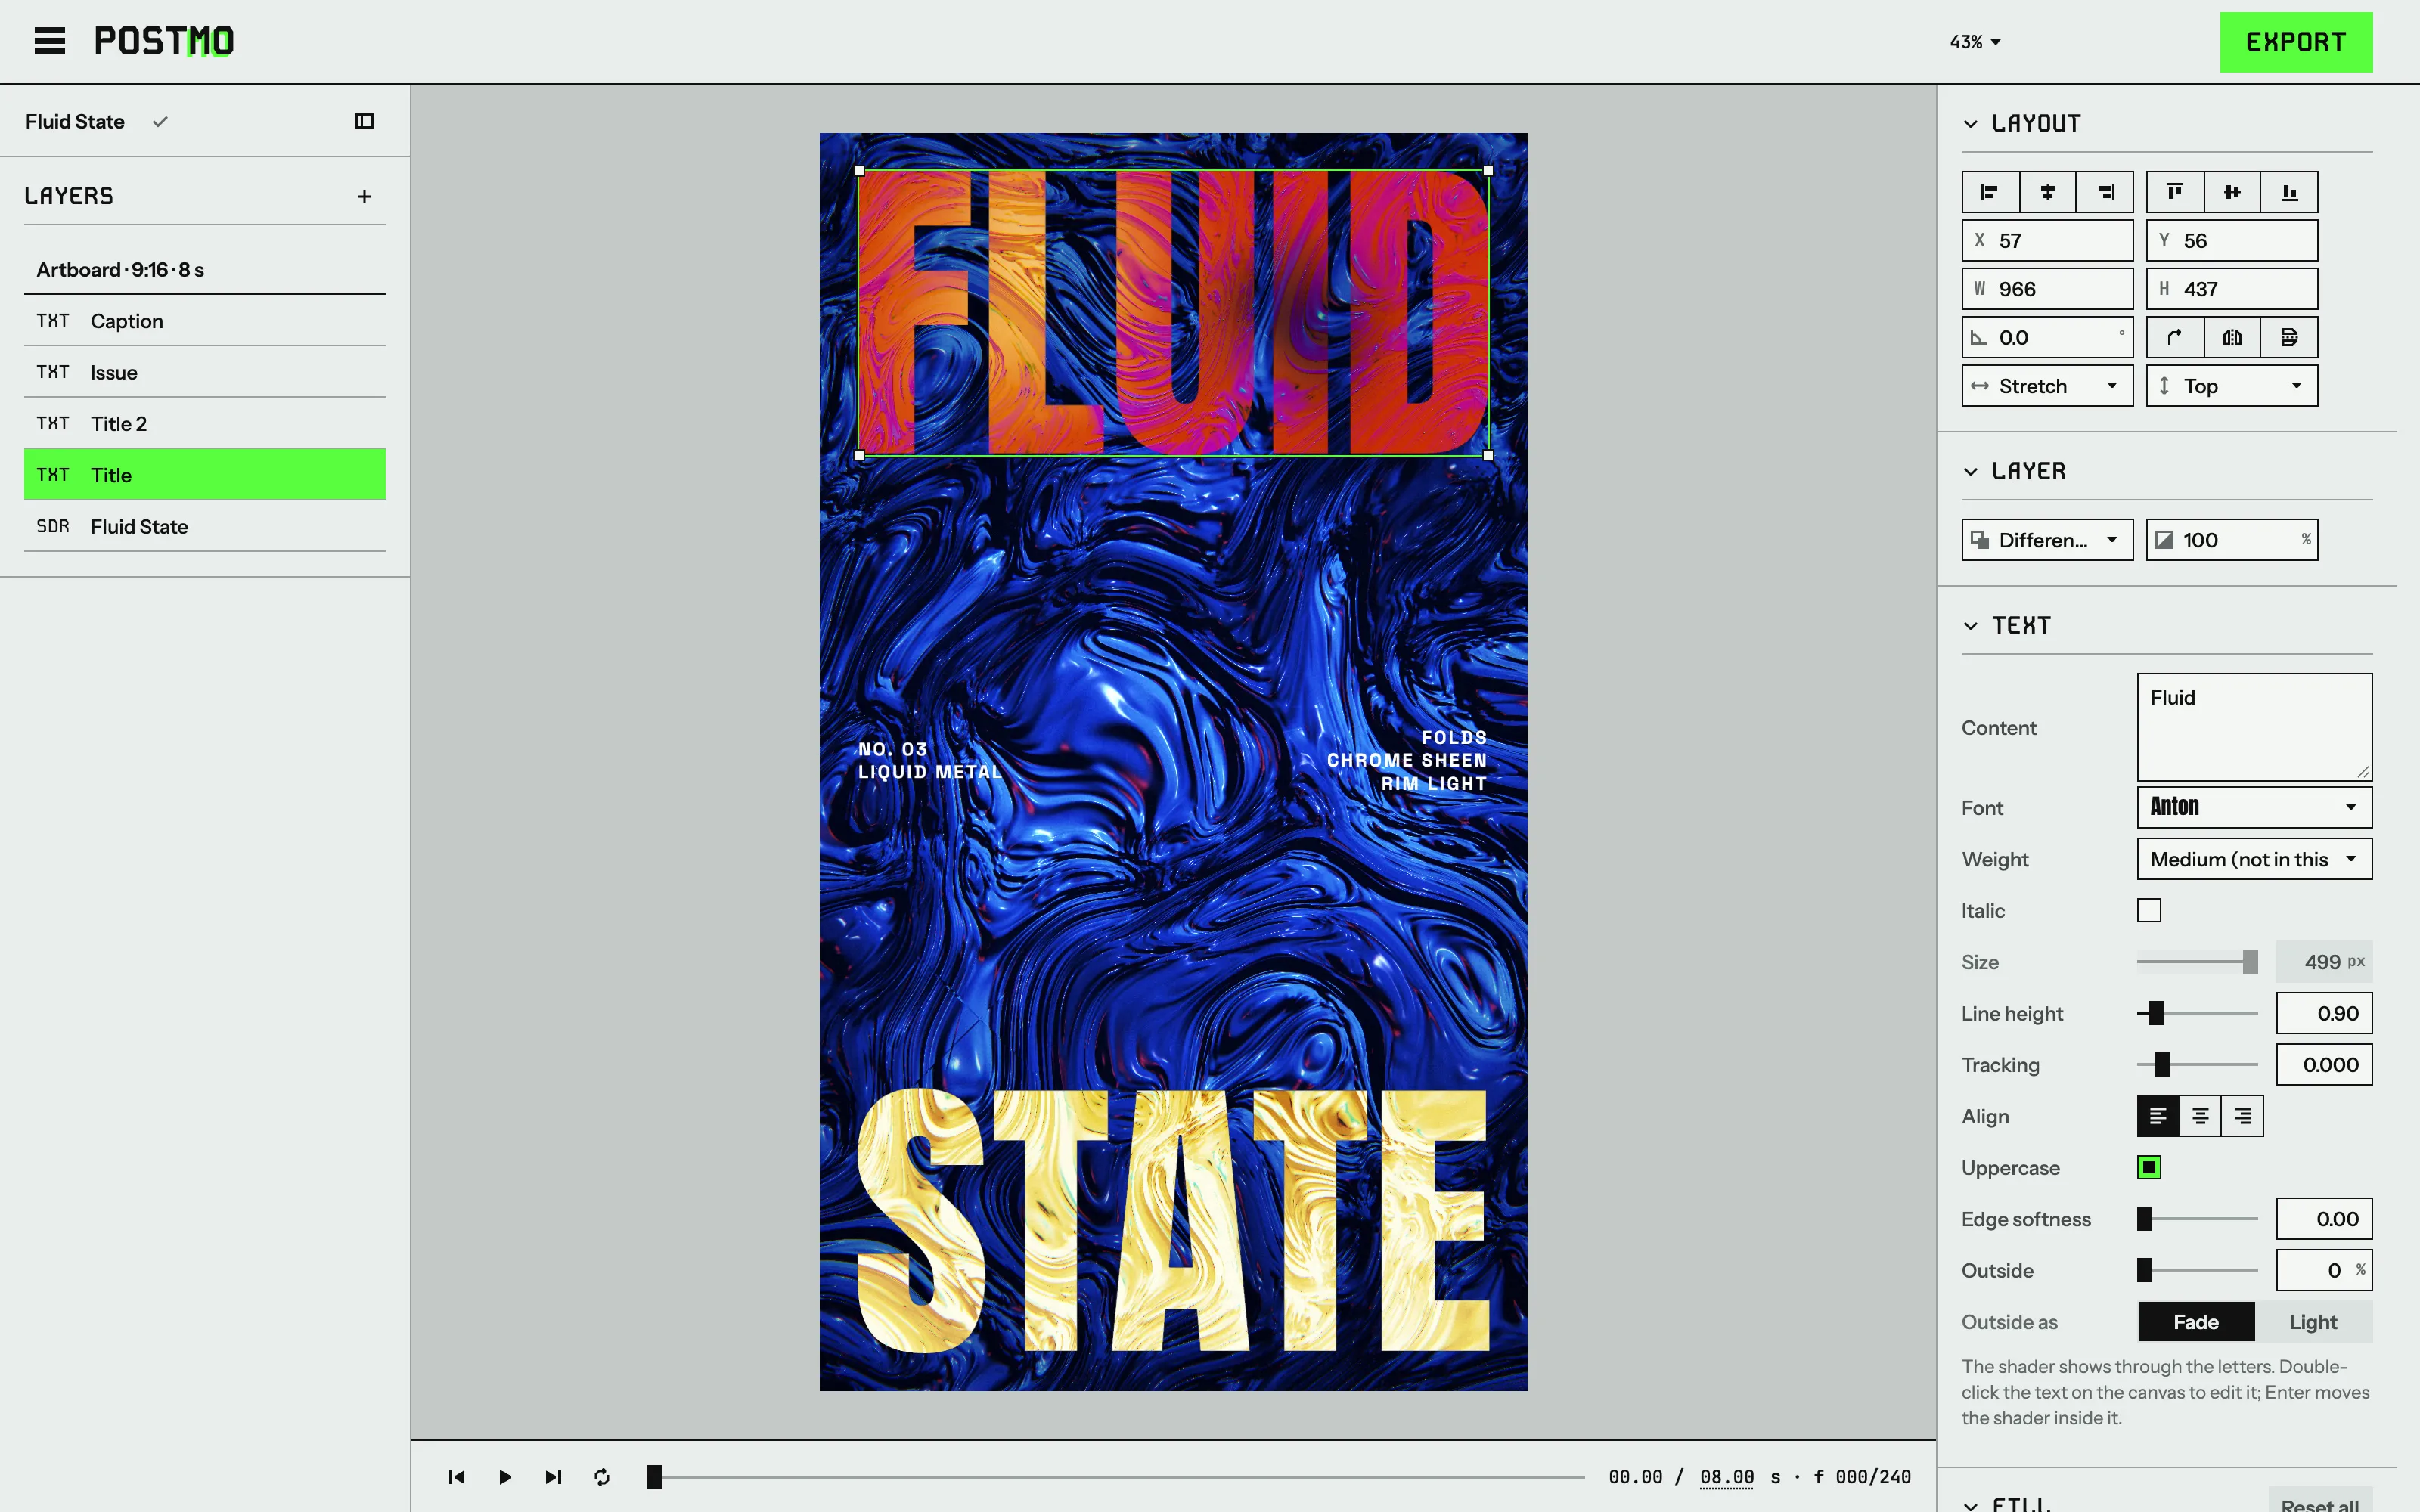Image resolution: width=2420 pixels, height=1512 pixels.
Task: Adjust the Outside slider
Action: point(2196,1270)
